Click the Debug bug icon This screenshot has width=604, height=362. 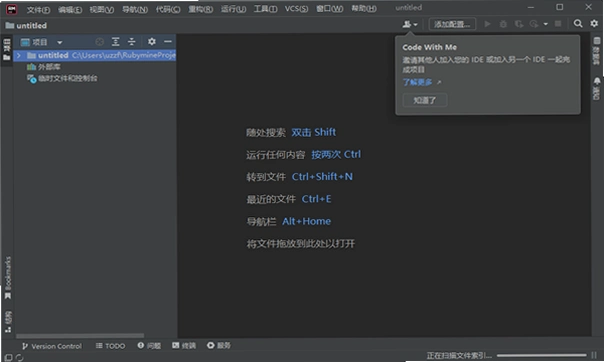tap(503, 24)
